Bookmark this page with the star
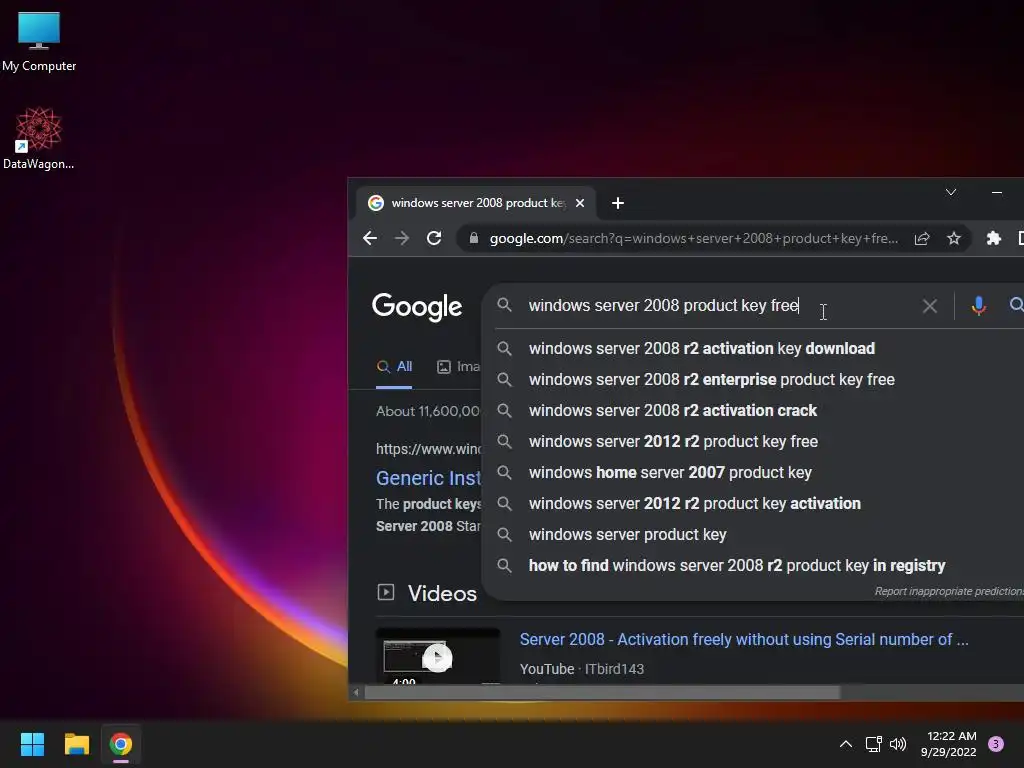 point(953,238)
